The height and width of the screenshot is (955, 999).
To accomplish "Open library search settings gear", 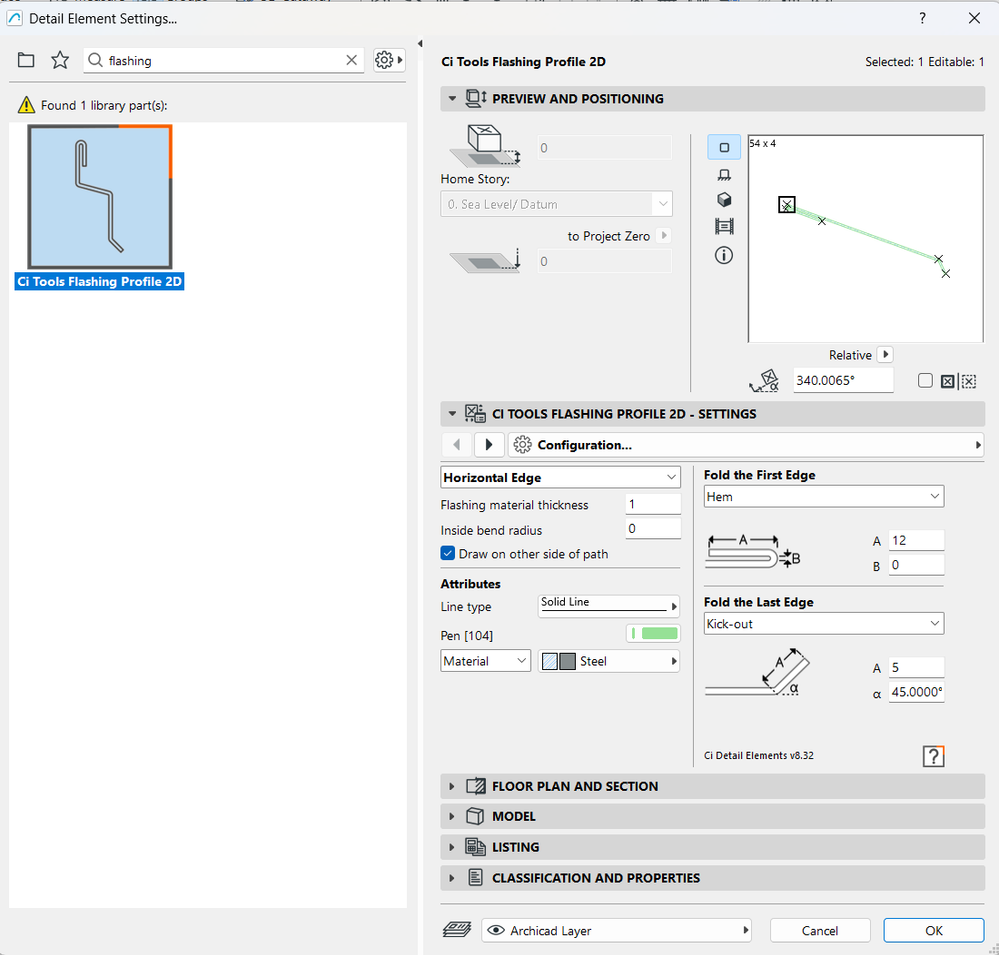I will (389, 61).
